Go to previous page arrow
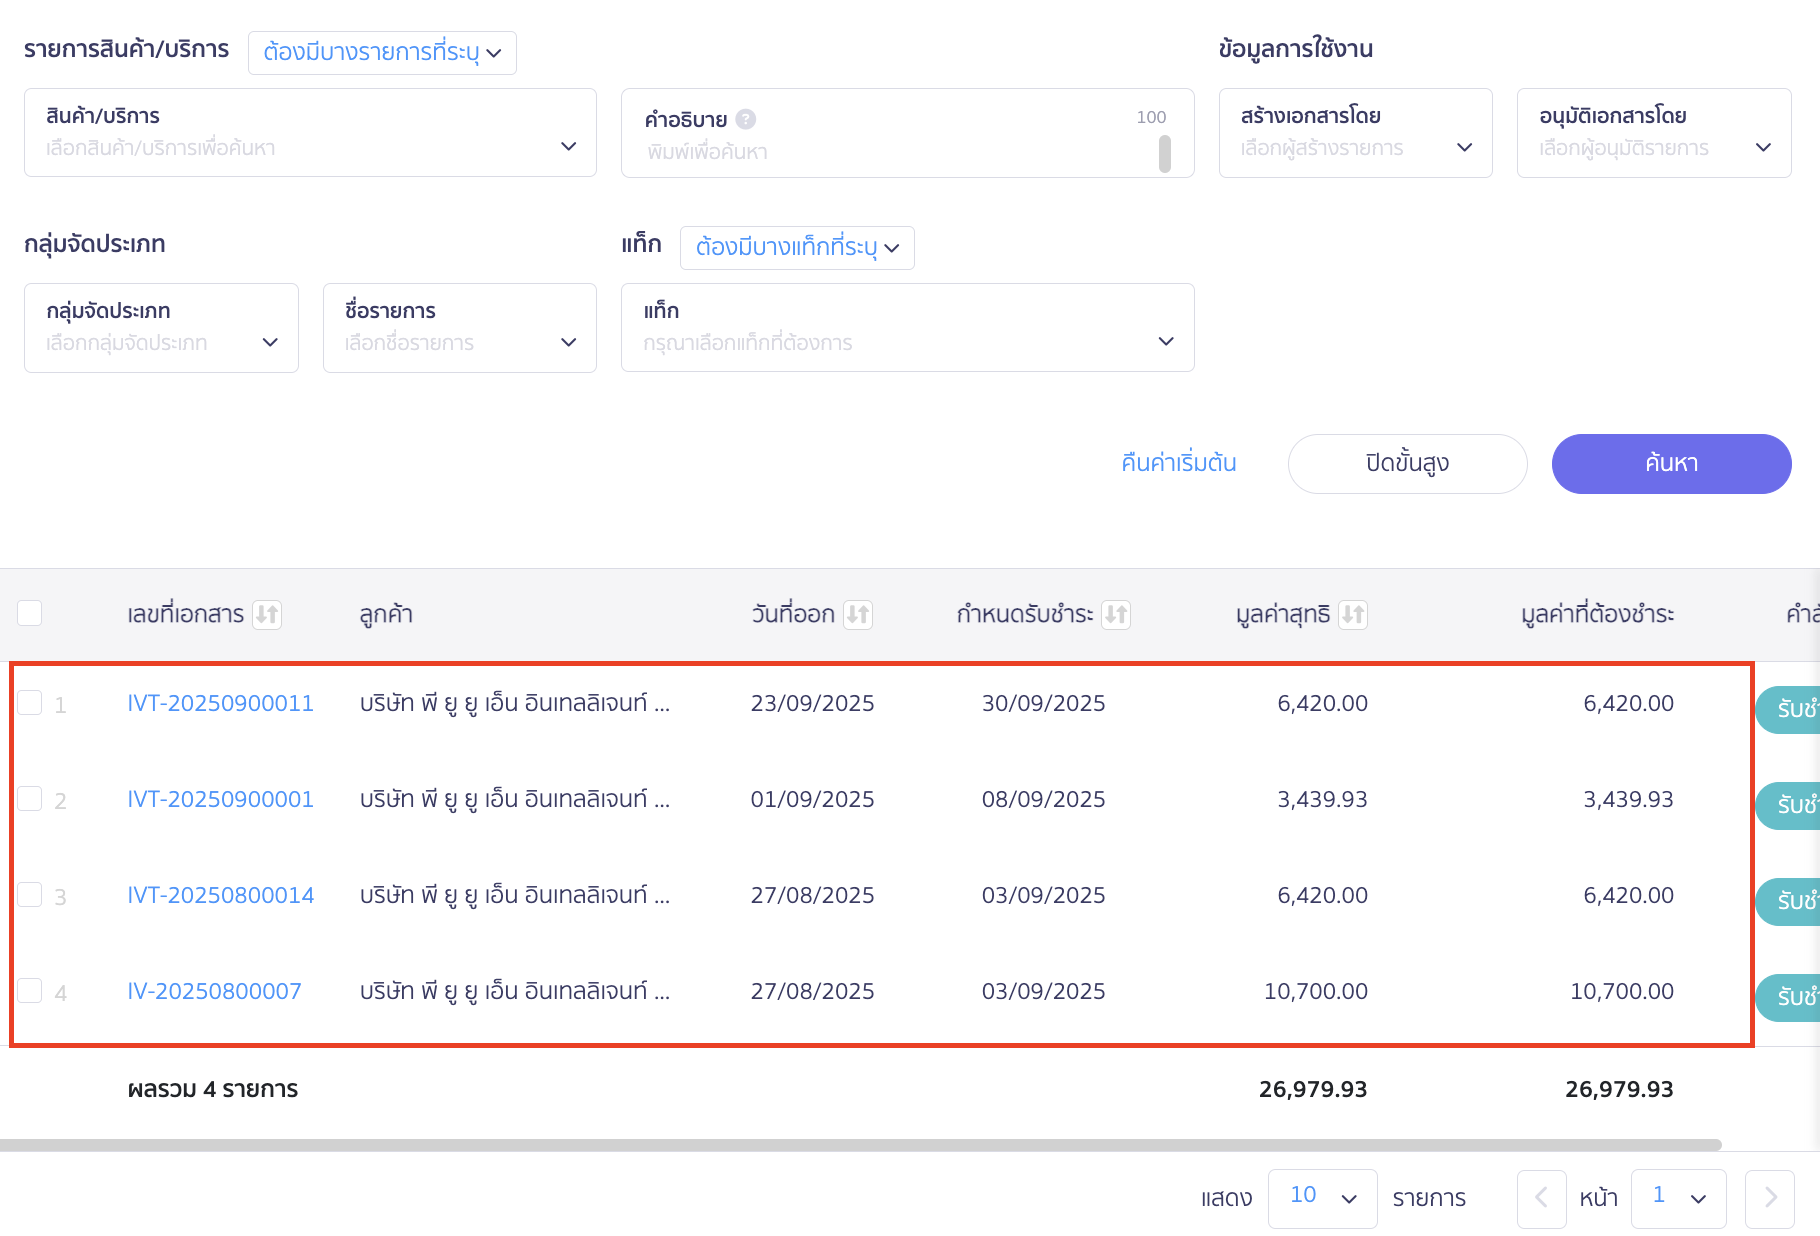 pyautogui.click(x=1541, y=1198)
